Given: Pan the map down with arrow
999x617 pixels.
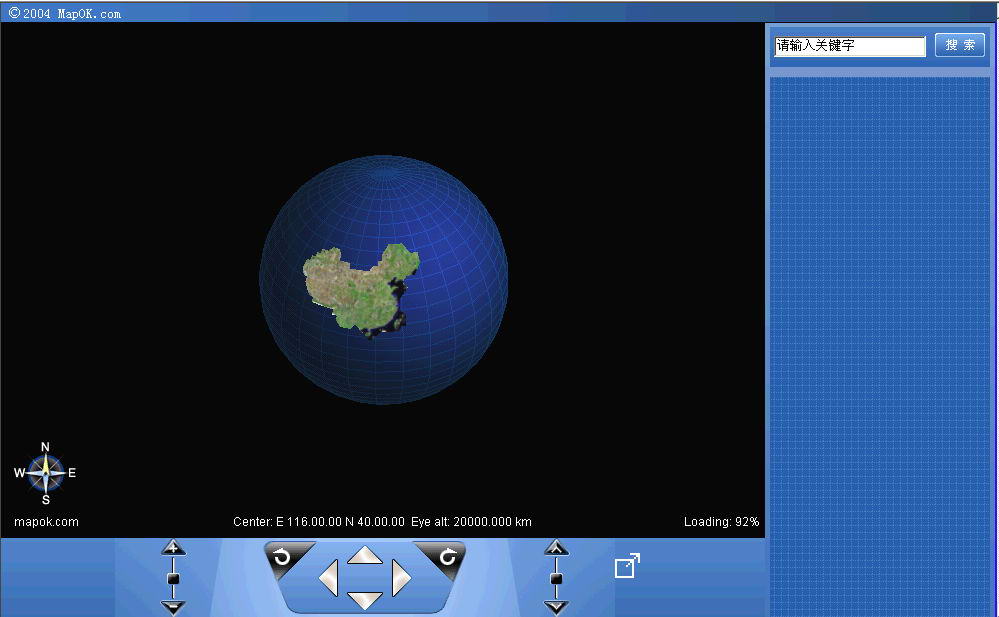Looking at the screenshot, I should pos(365,600).
